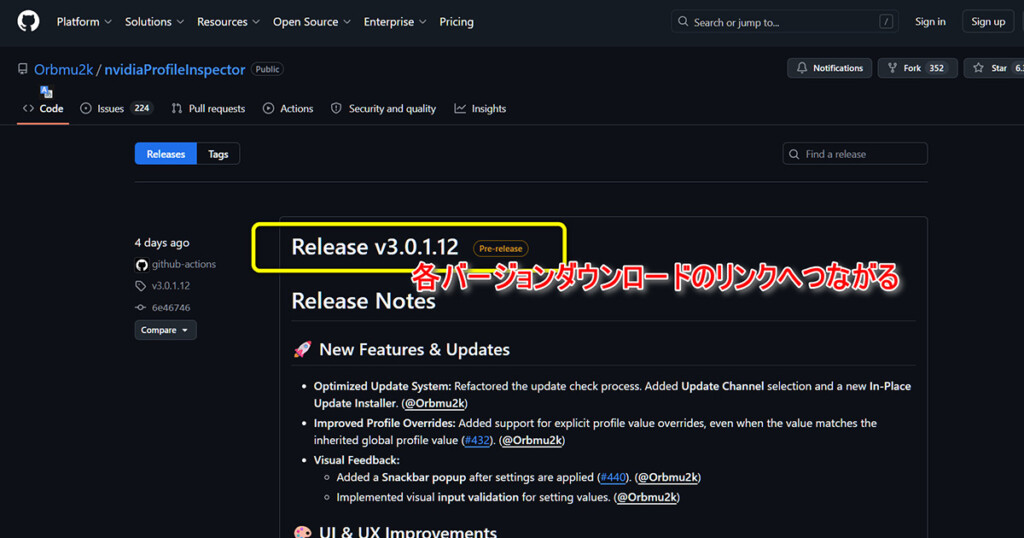The width and height of the screenshot is (1024, 538).
Task: Click the Notifications bell button
Action: [829, 68]
